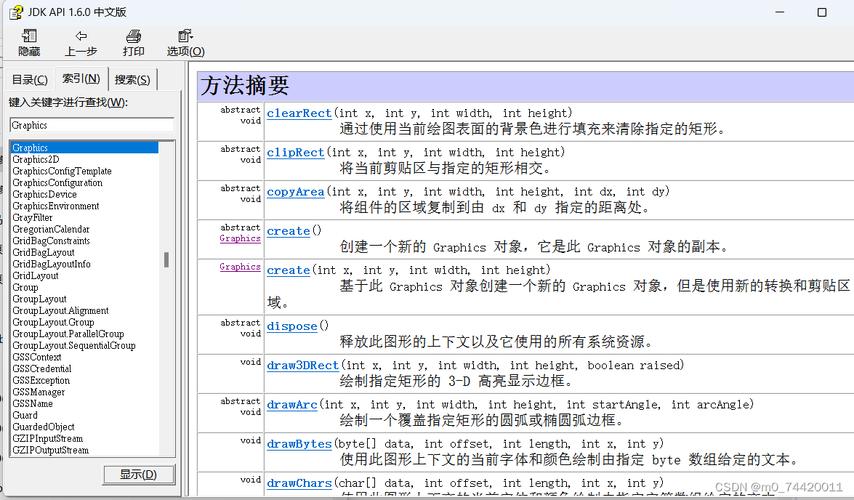
Task: Open the create(int x, int y...) method link
Action: coord(288,270)
